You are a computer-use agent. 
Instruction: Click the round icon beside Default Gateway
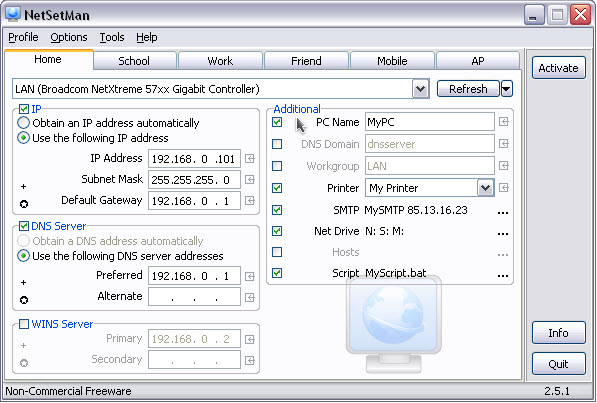coord(24,204)
